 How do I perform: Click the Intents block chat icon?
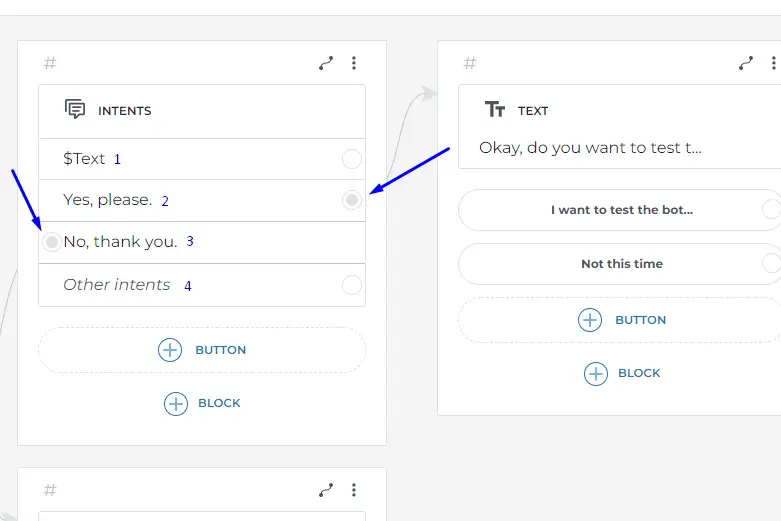[x=75, y=110]
